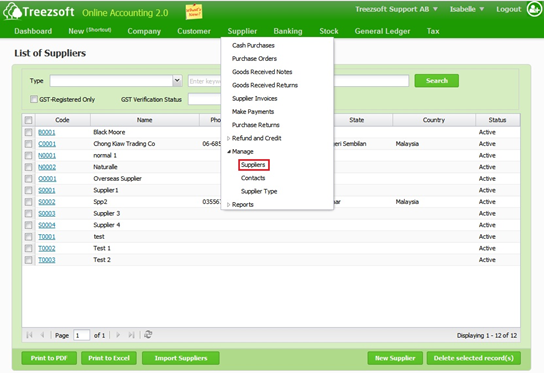Open the Tax menu
Viewport: 544px width, 373px height.
point(433,31)
